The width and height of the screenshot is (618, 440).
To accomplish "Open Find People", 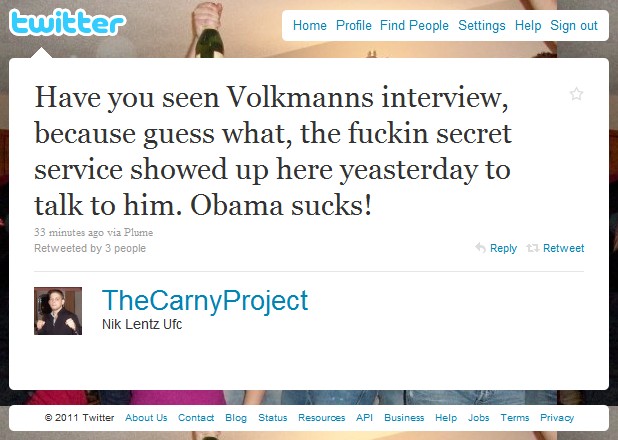I will (x=414, y=26).
